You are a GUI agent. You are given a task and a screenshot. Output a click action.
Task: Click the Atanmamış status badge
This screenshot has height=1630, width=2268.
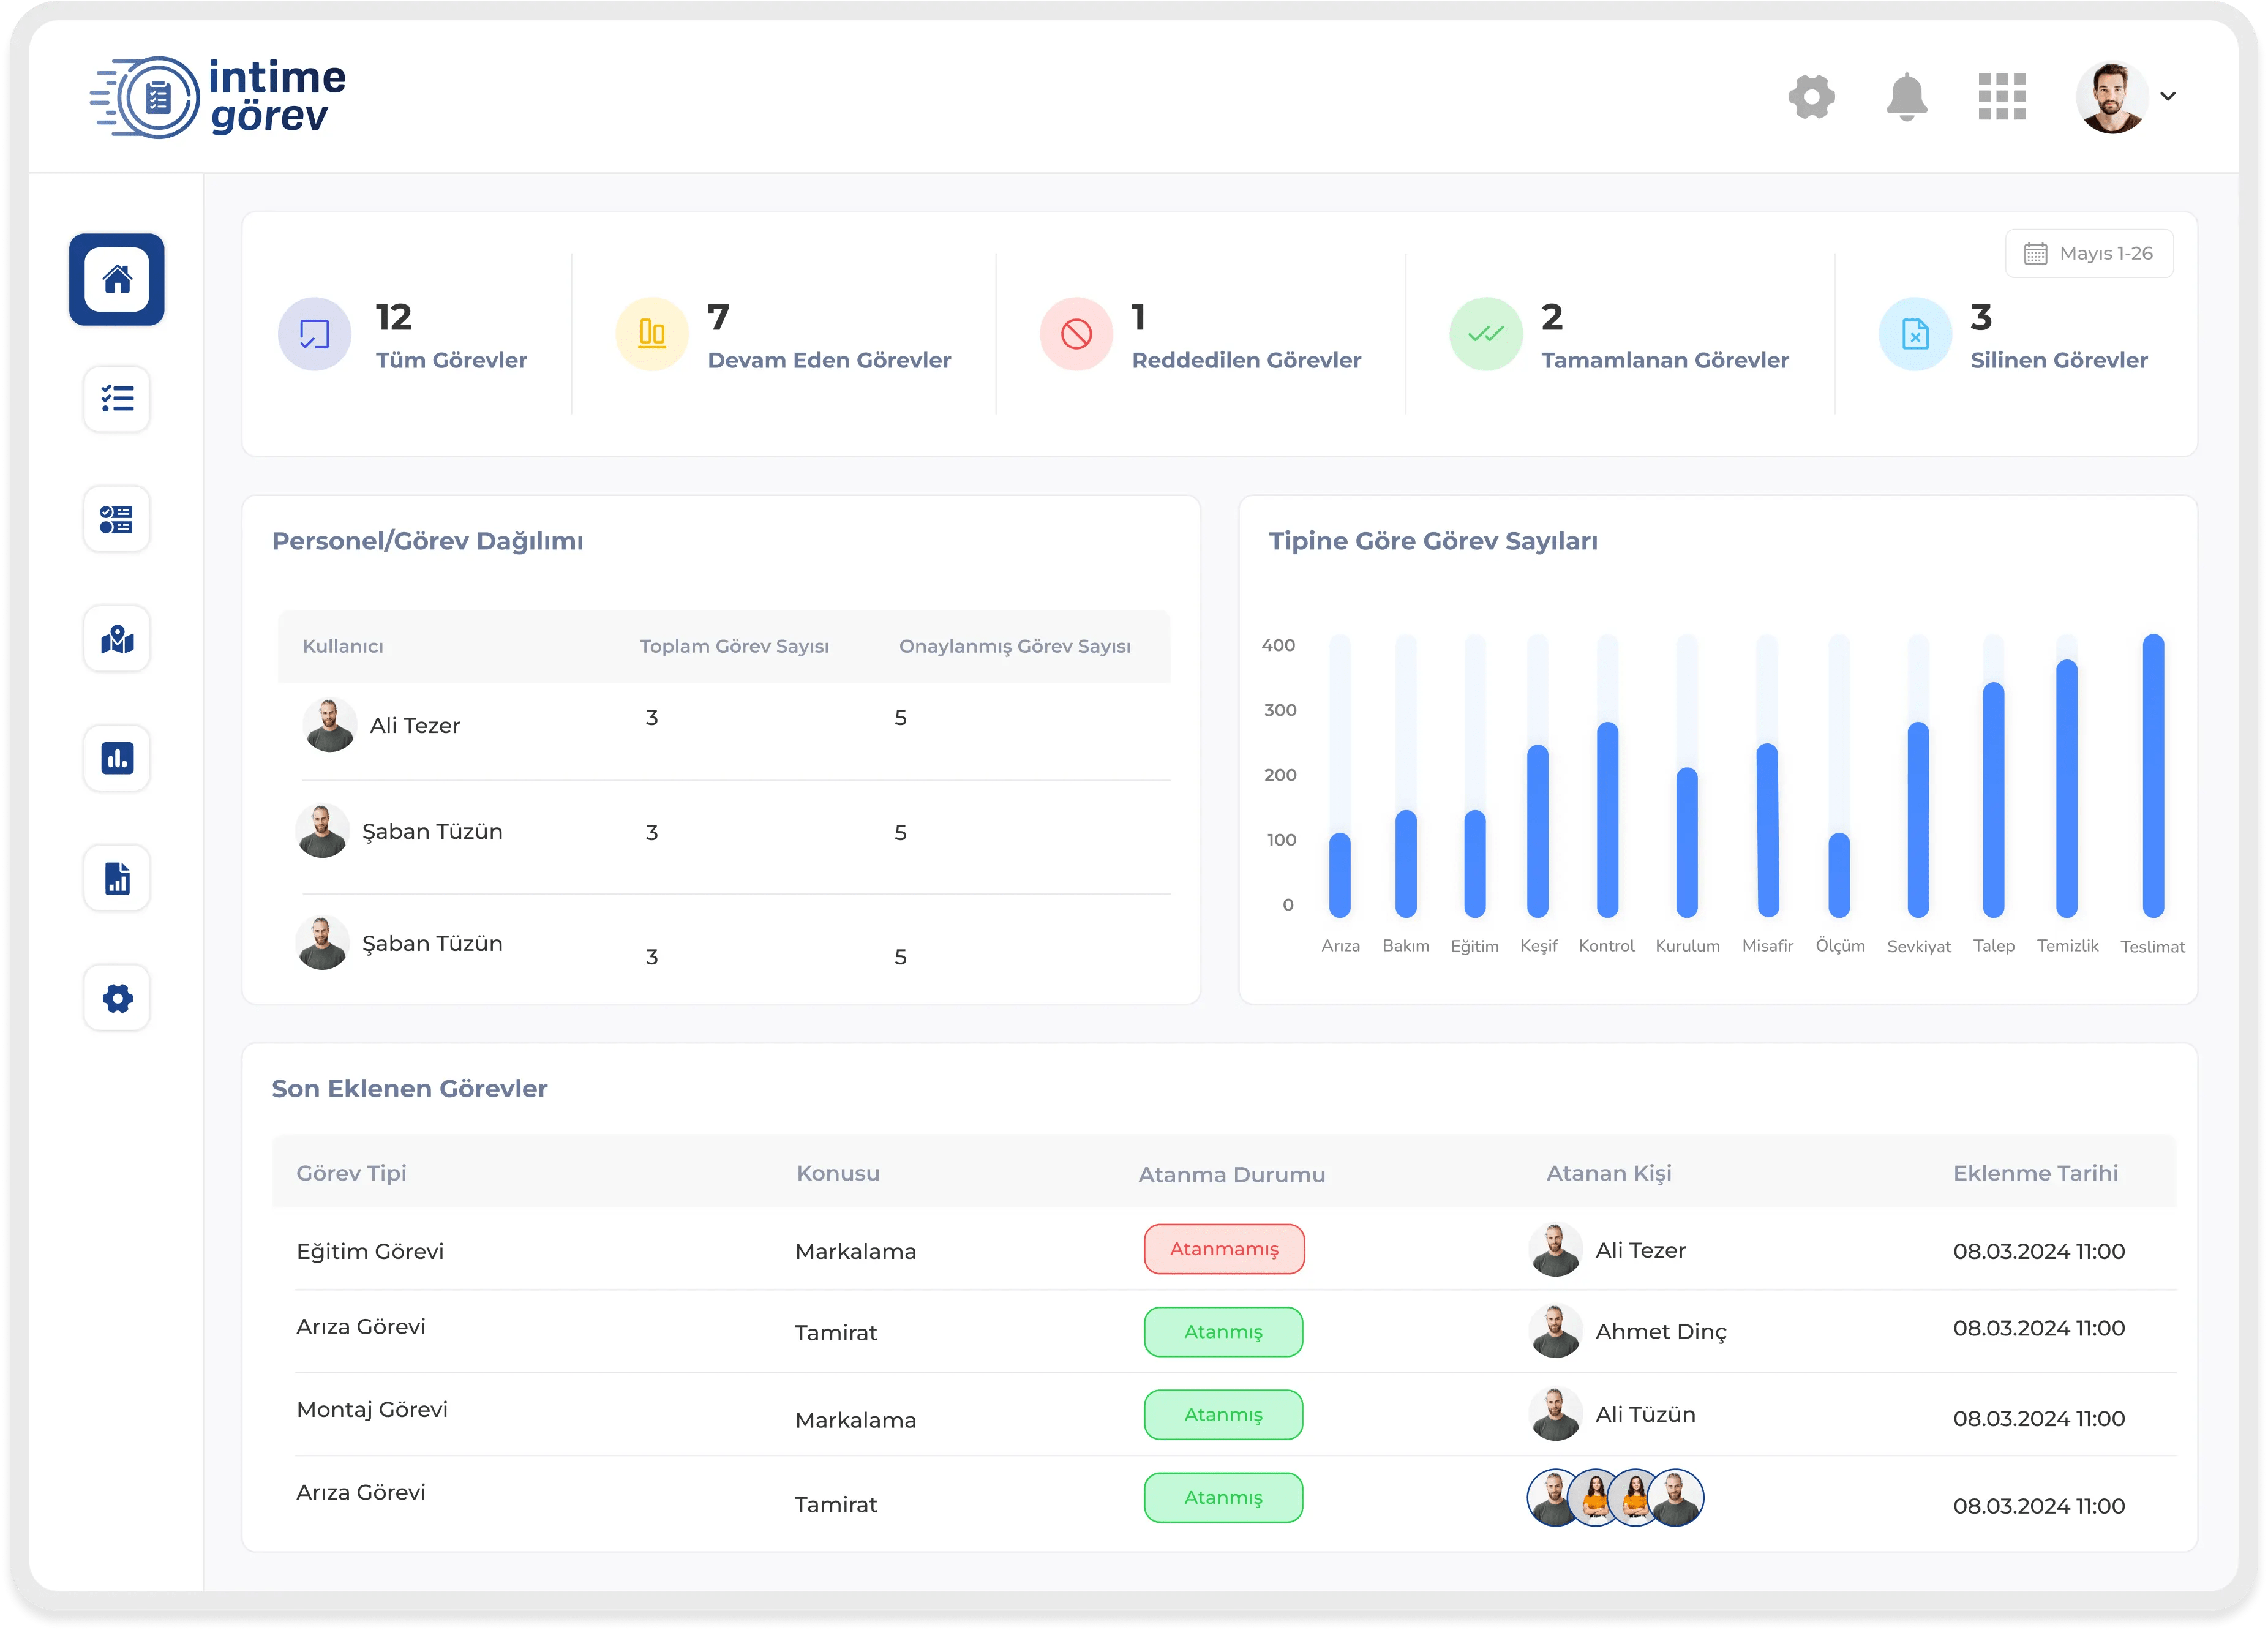[x=1224, y=1249]
